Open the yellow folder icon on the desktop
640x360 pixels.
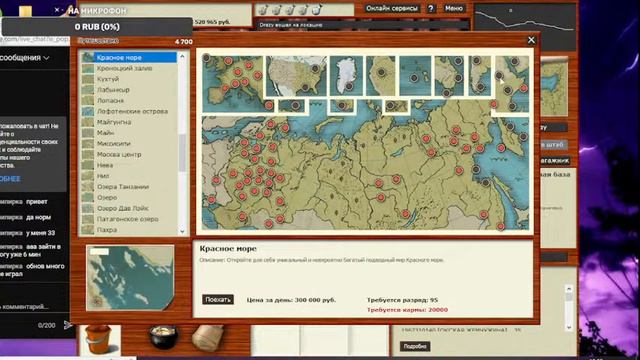(25, 11)
